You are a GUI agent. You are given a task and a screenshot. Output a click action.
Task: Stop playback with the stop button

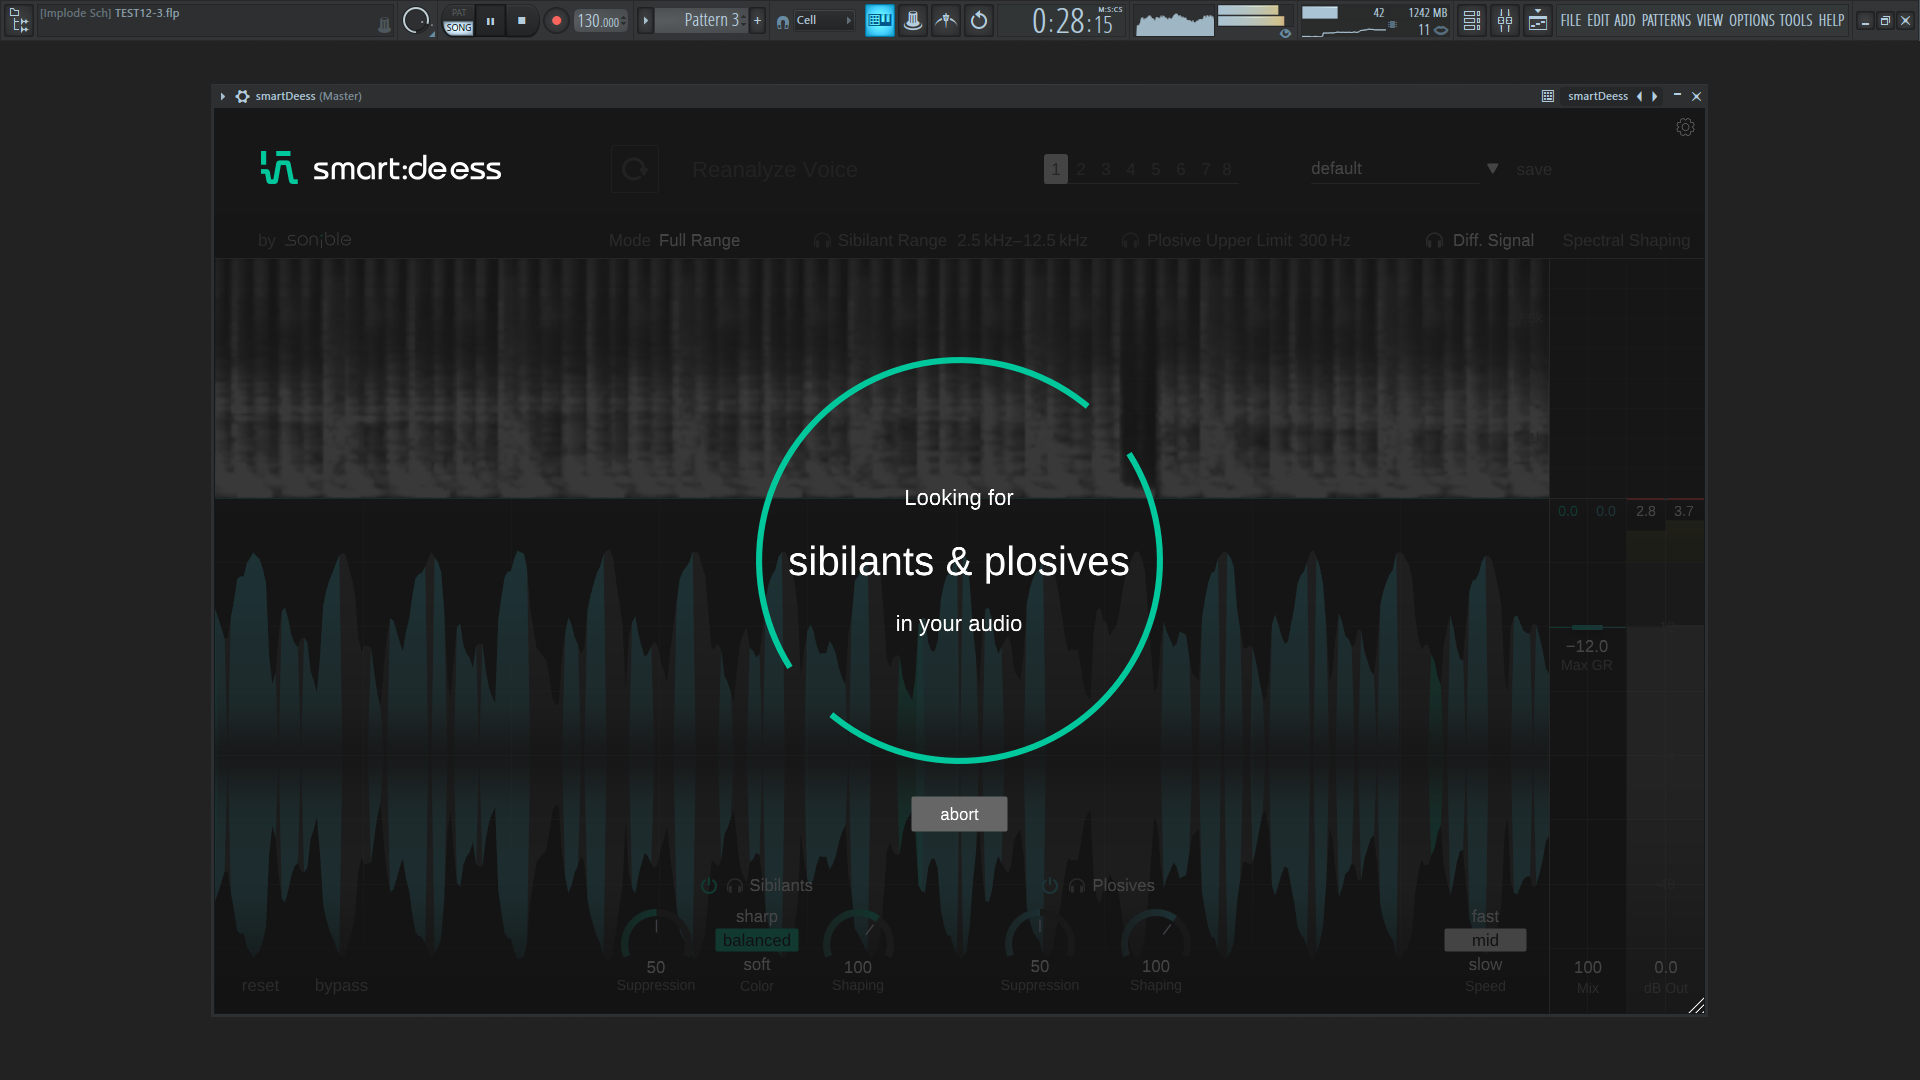[521, 20]
